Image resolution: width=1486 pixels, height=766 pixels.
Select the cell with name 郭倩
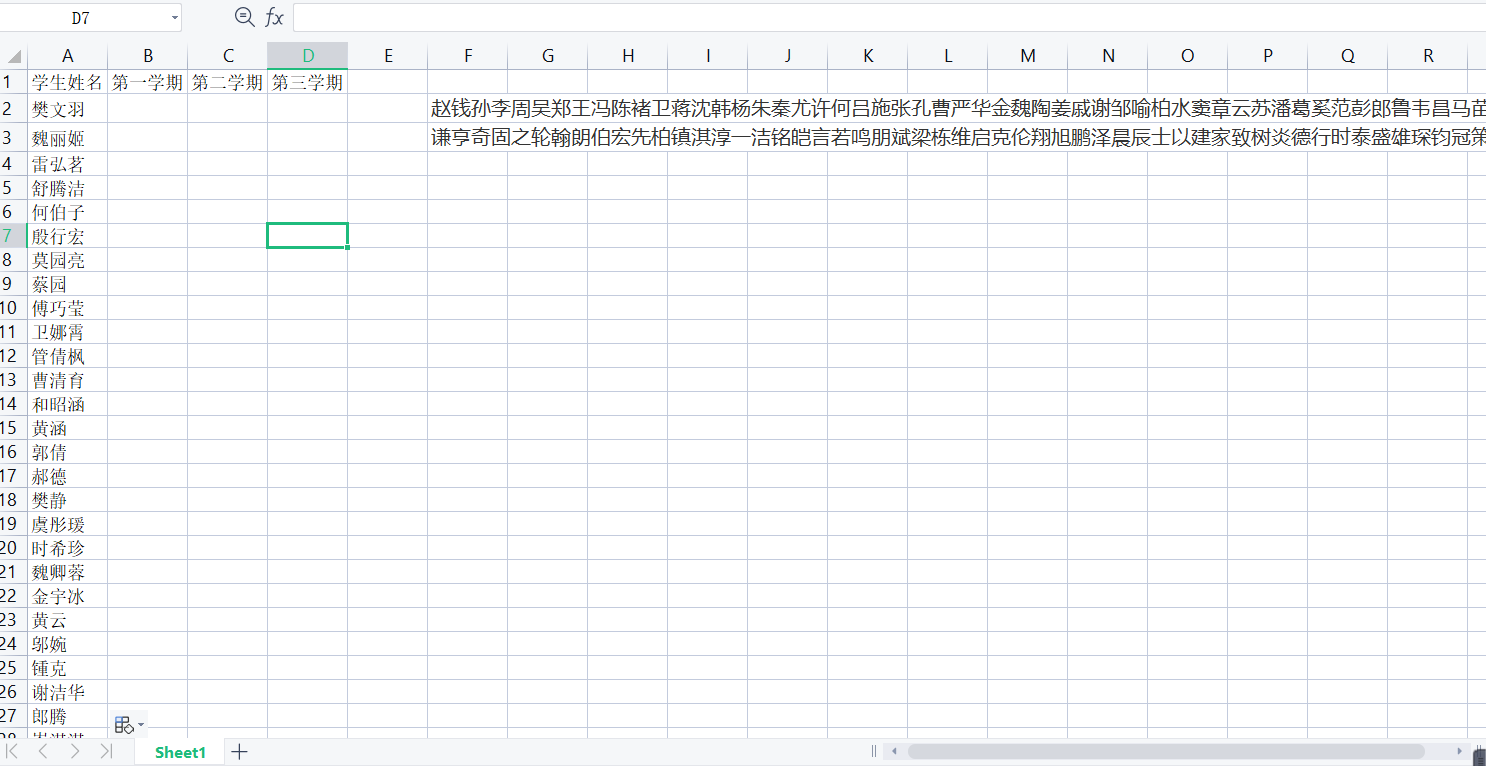(x=67, y=452)
